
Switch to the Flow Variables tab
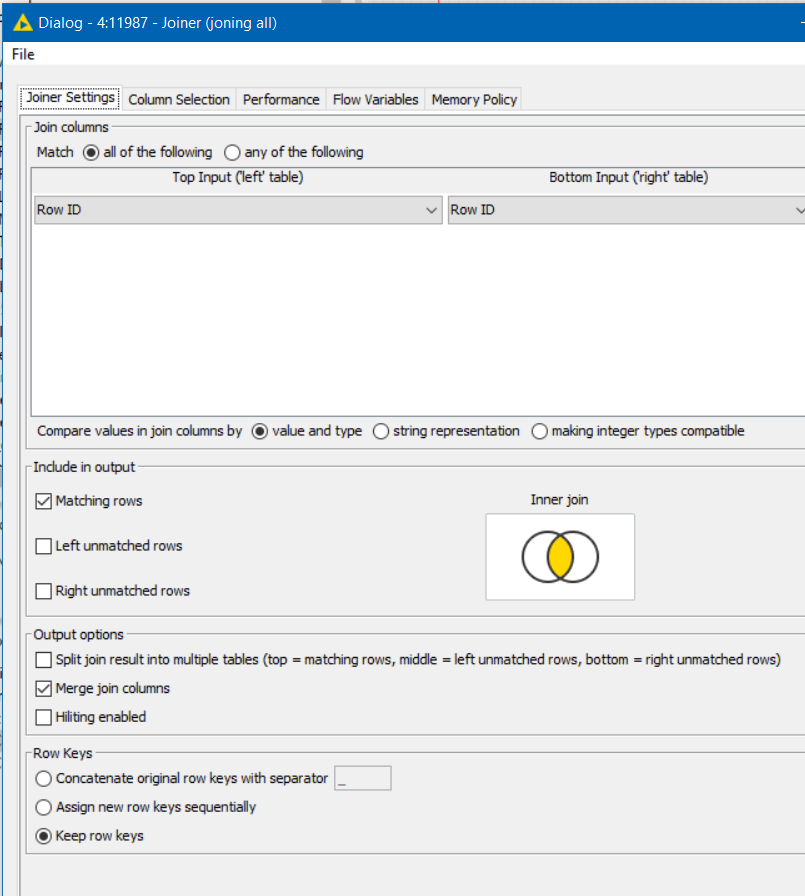pyautogui.click(x=375, y=99)
